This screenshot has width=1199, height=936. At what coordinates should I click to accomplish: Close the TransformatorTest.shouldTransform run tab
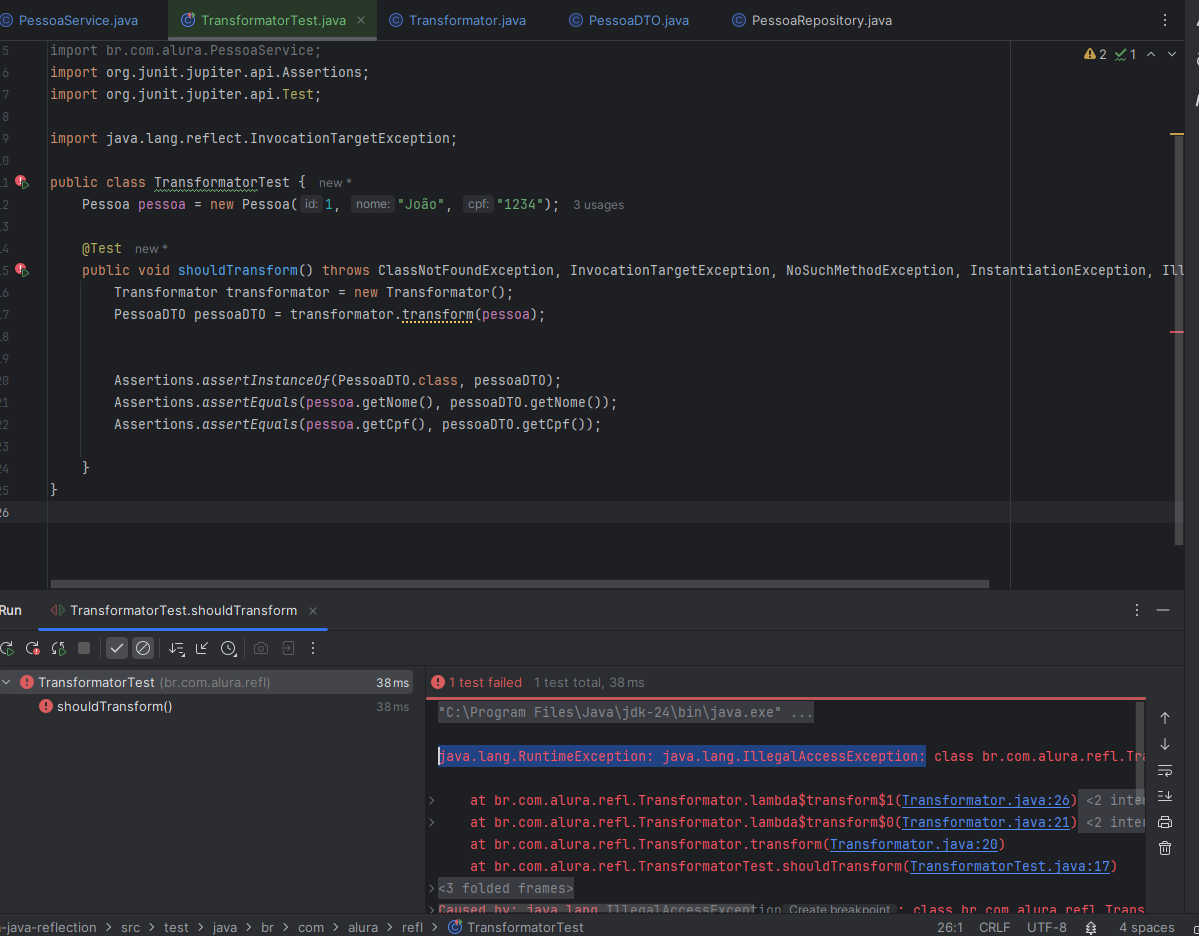pyautogui.click(x=313, y=611)
